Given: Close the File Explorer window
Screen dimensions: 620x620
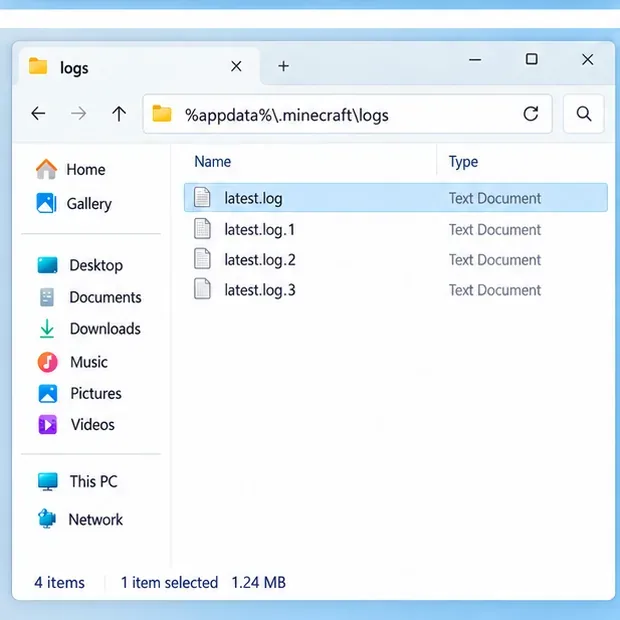Looking at the screenshot, I should tap(588, 60).
